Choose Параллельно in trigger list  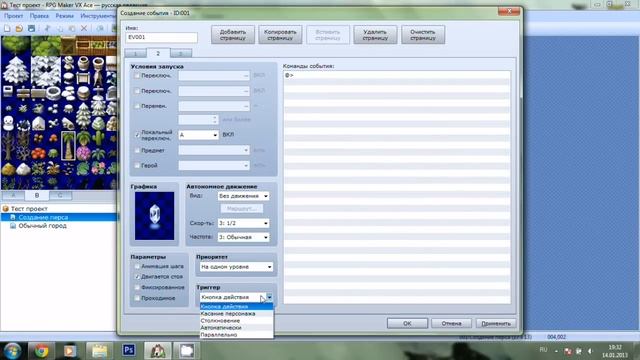pos(236,335)
